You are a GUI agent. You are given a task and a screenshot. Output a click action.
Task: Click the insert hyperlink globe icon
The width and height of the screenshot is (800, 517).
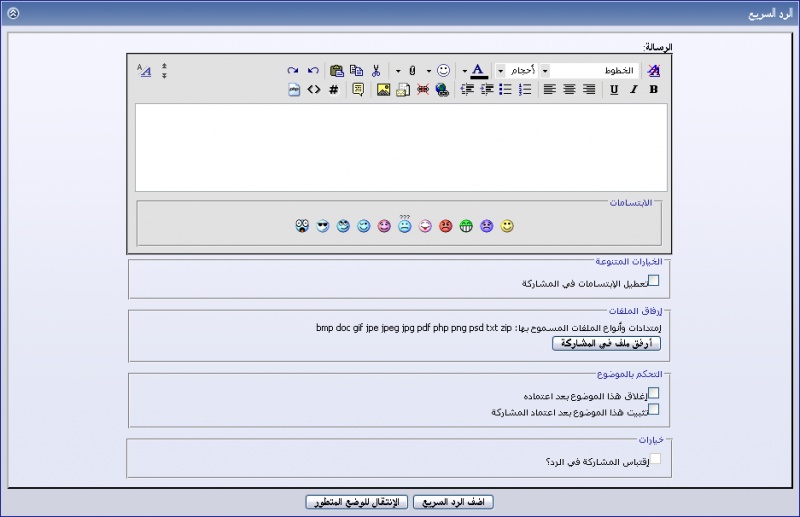point(442,89)
